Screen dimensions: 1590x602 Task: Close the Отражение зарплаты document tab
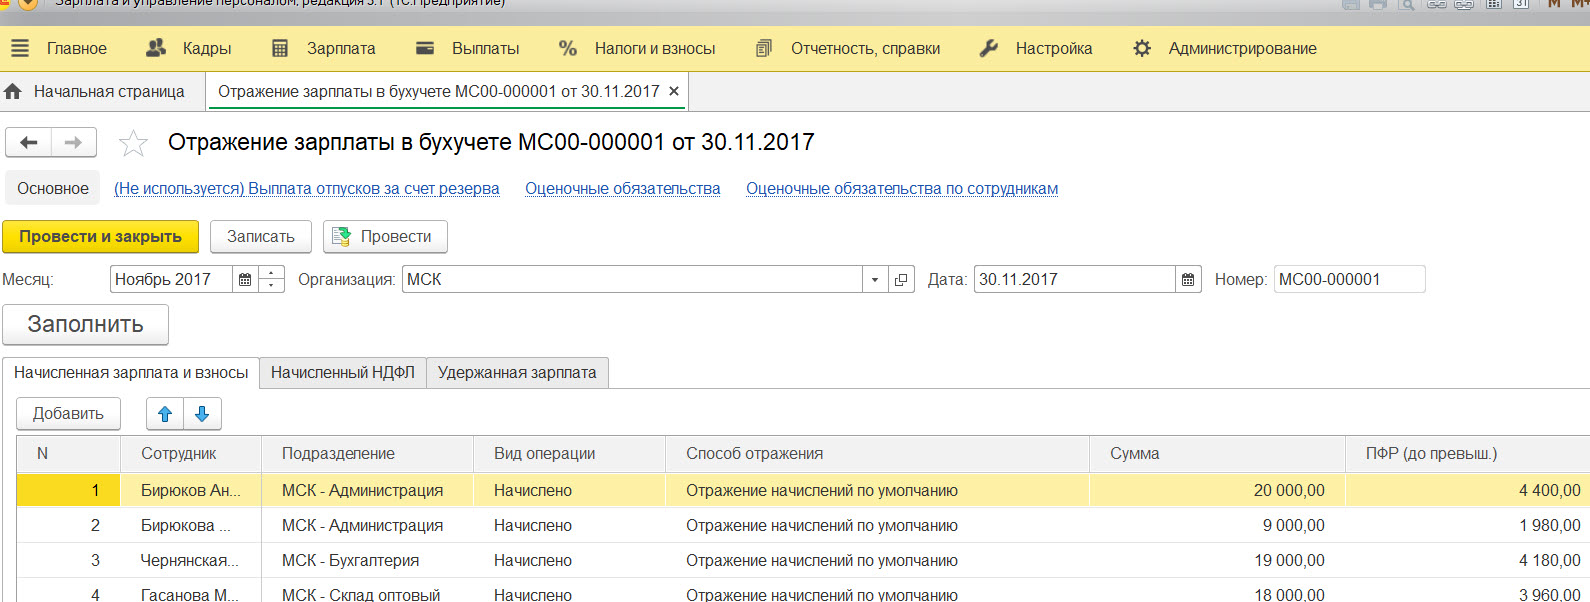click(x=674, y=91)
